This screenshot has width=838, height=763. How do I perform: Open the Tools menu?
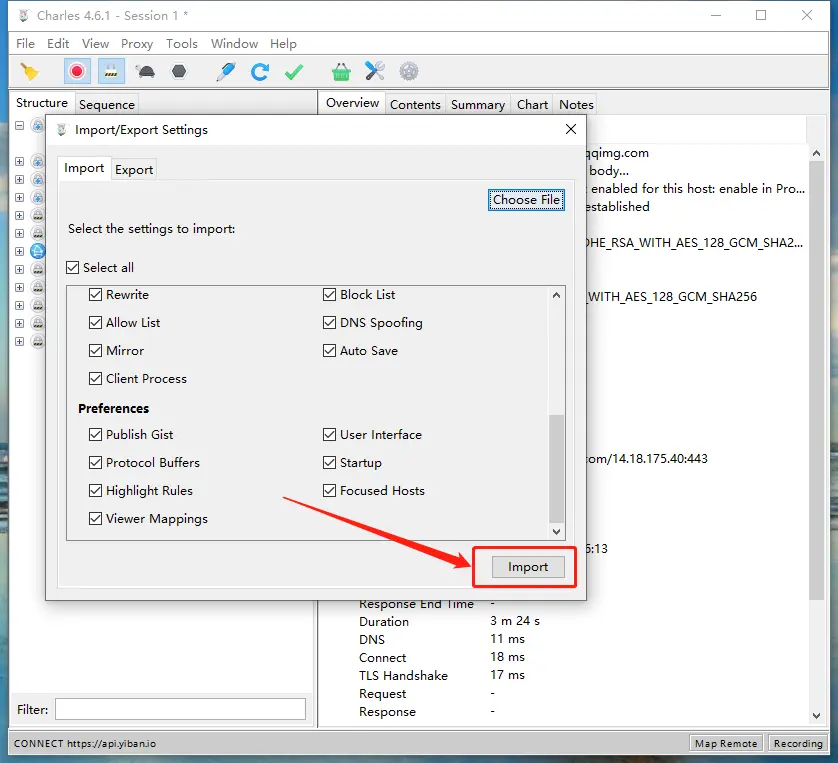click(x=182, y=43)
